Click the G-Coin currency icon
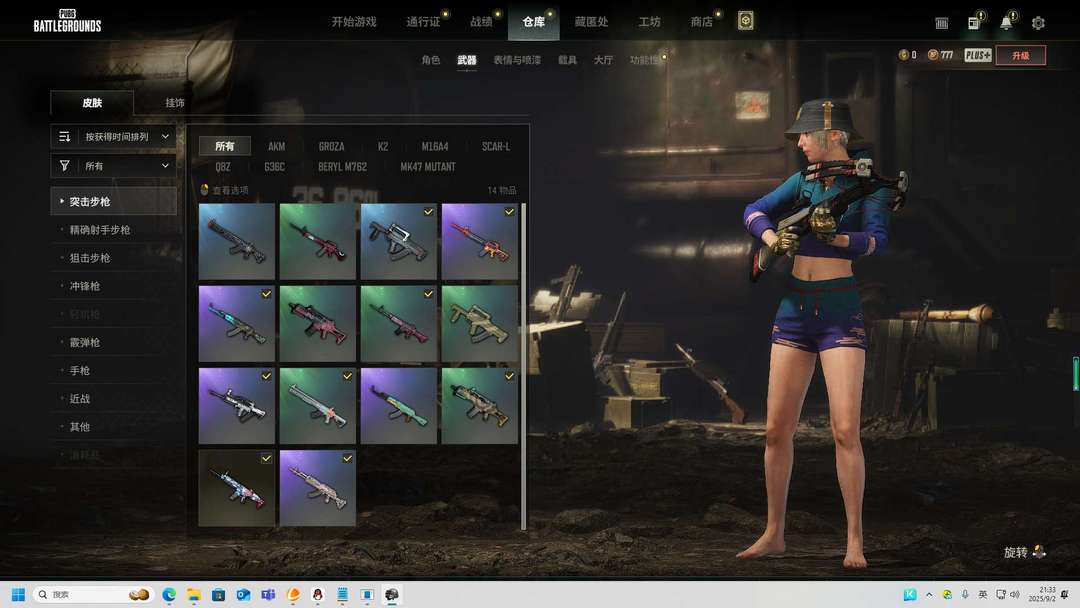Image resolution: width=1080 pixels, height=608 pixels. (x=903, y=55)
